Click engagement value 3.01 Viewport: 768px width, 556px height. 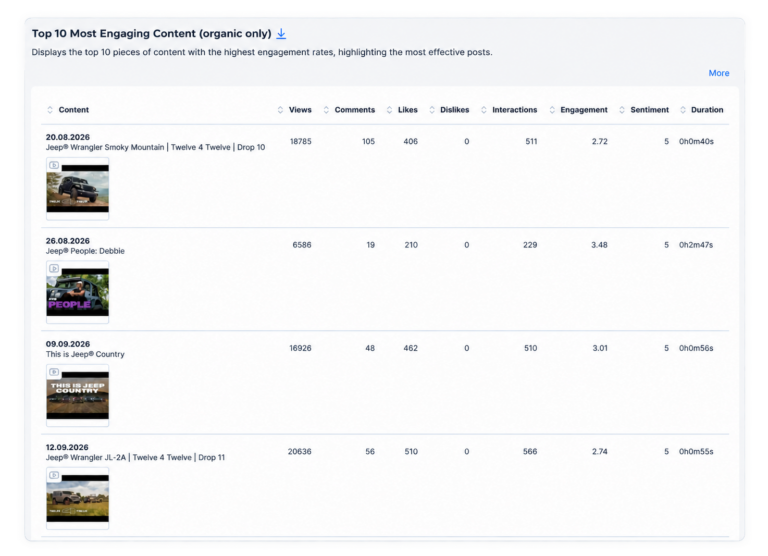pos(600,348)
